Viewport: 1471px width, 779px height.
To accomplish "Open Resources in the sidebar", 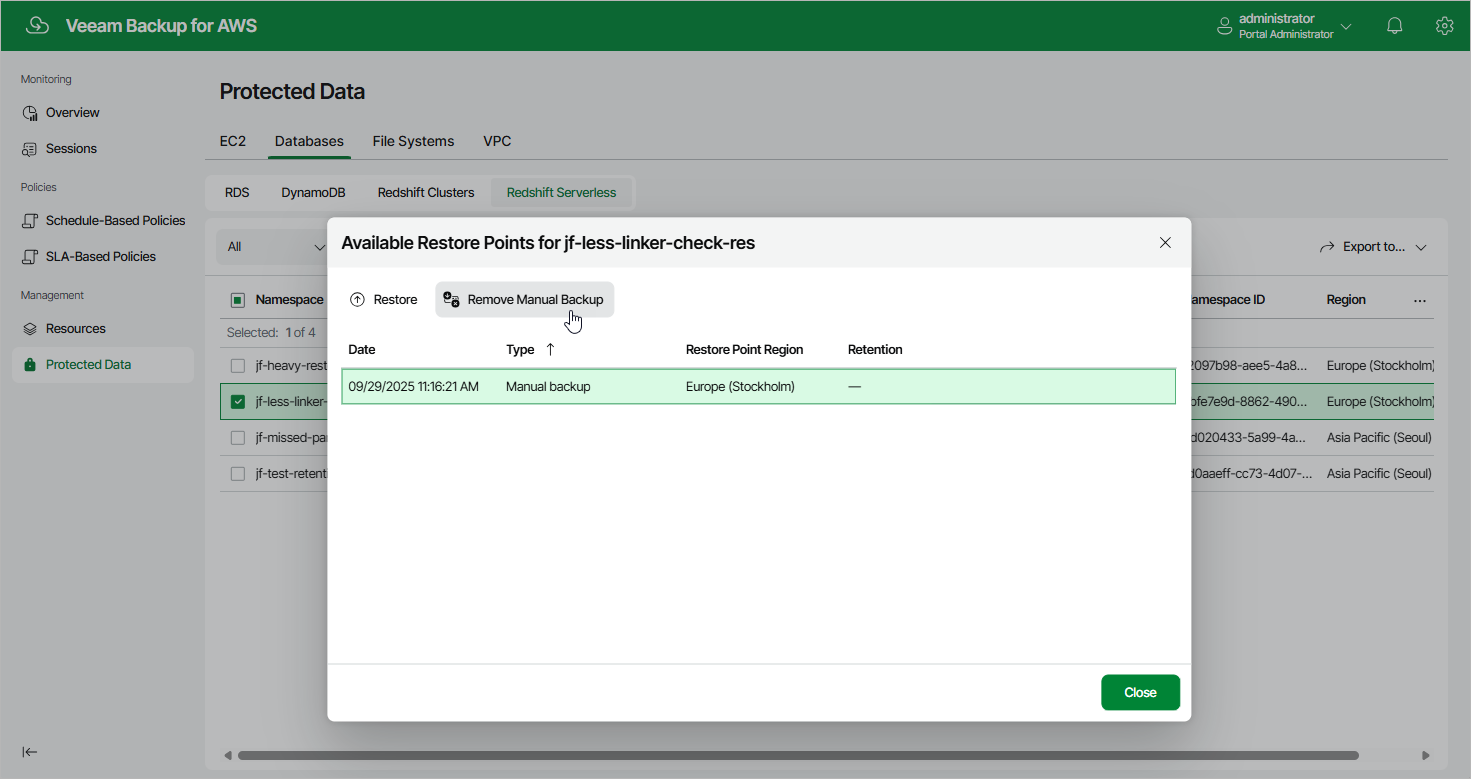I will (x=76, y=329).
